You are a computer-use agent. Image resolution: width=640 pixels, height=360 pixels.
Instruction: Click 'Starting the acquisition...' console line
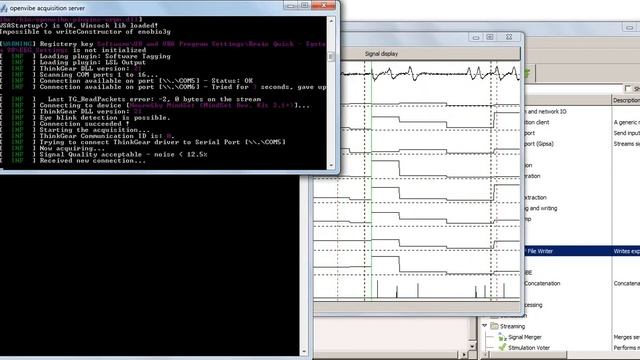coord(95,130)
